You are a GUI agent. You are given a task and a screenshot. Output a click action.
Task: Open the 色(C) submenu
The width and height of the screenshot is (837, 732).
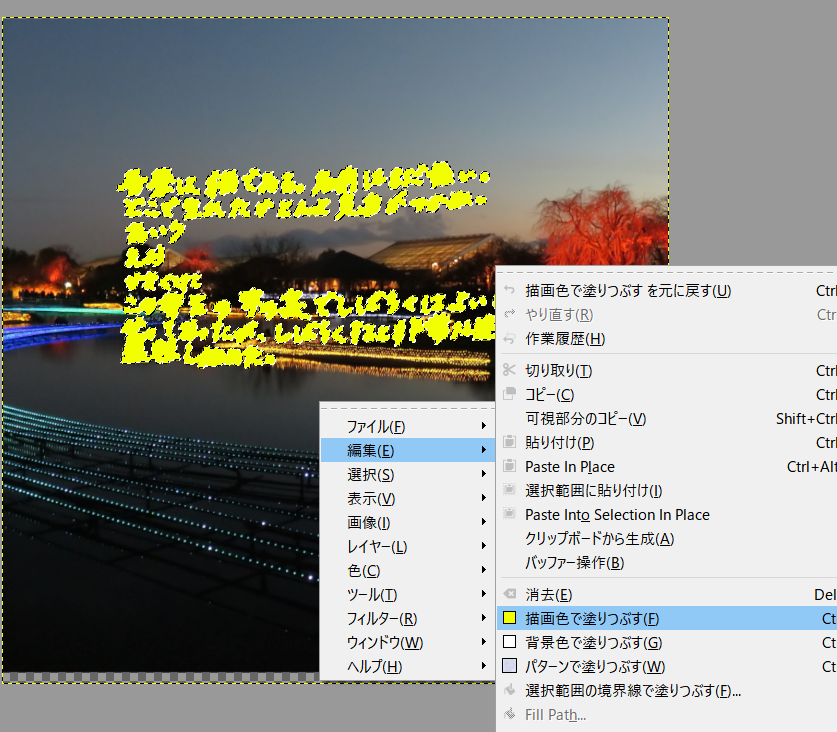pyautogui.click(x=408, y=570)
